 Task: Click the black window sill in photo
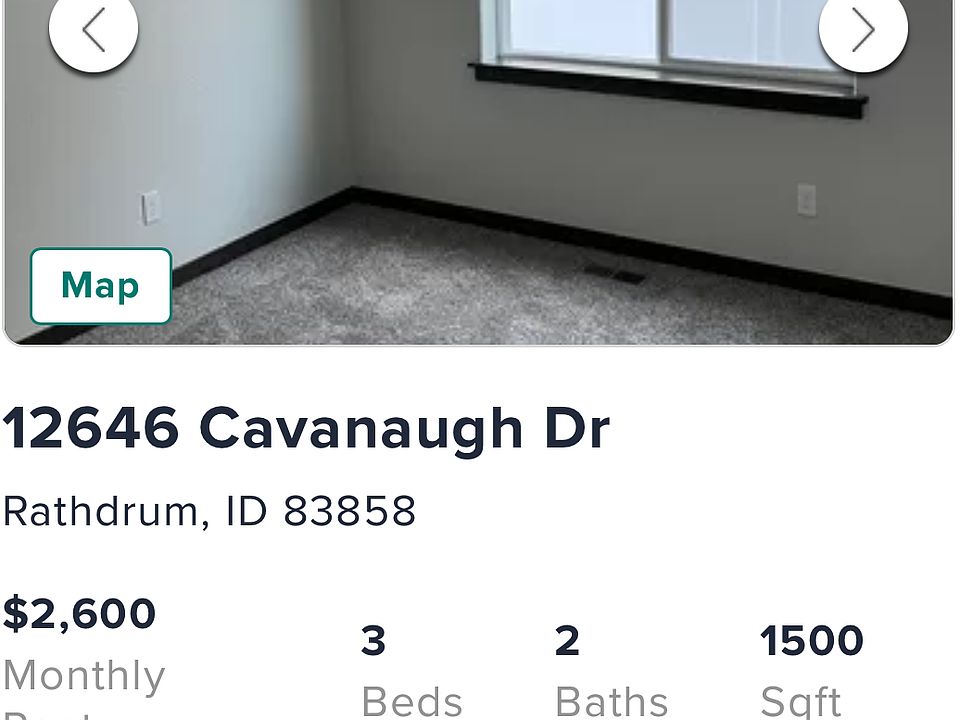tap(669, 91)
